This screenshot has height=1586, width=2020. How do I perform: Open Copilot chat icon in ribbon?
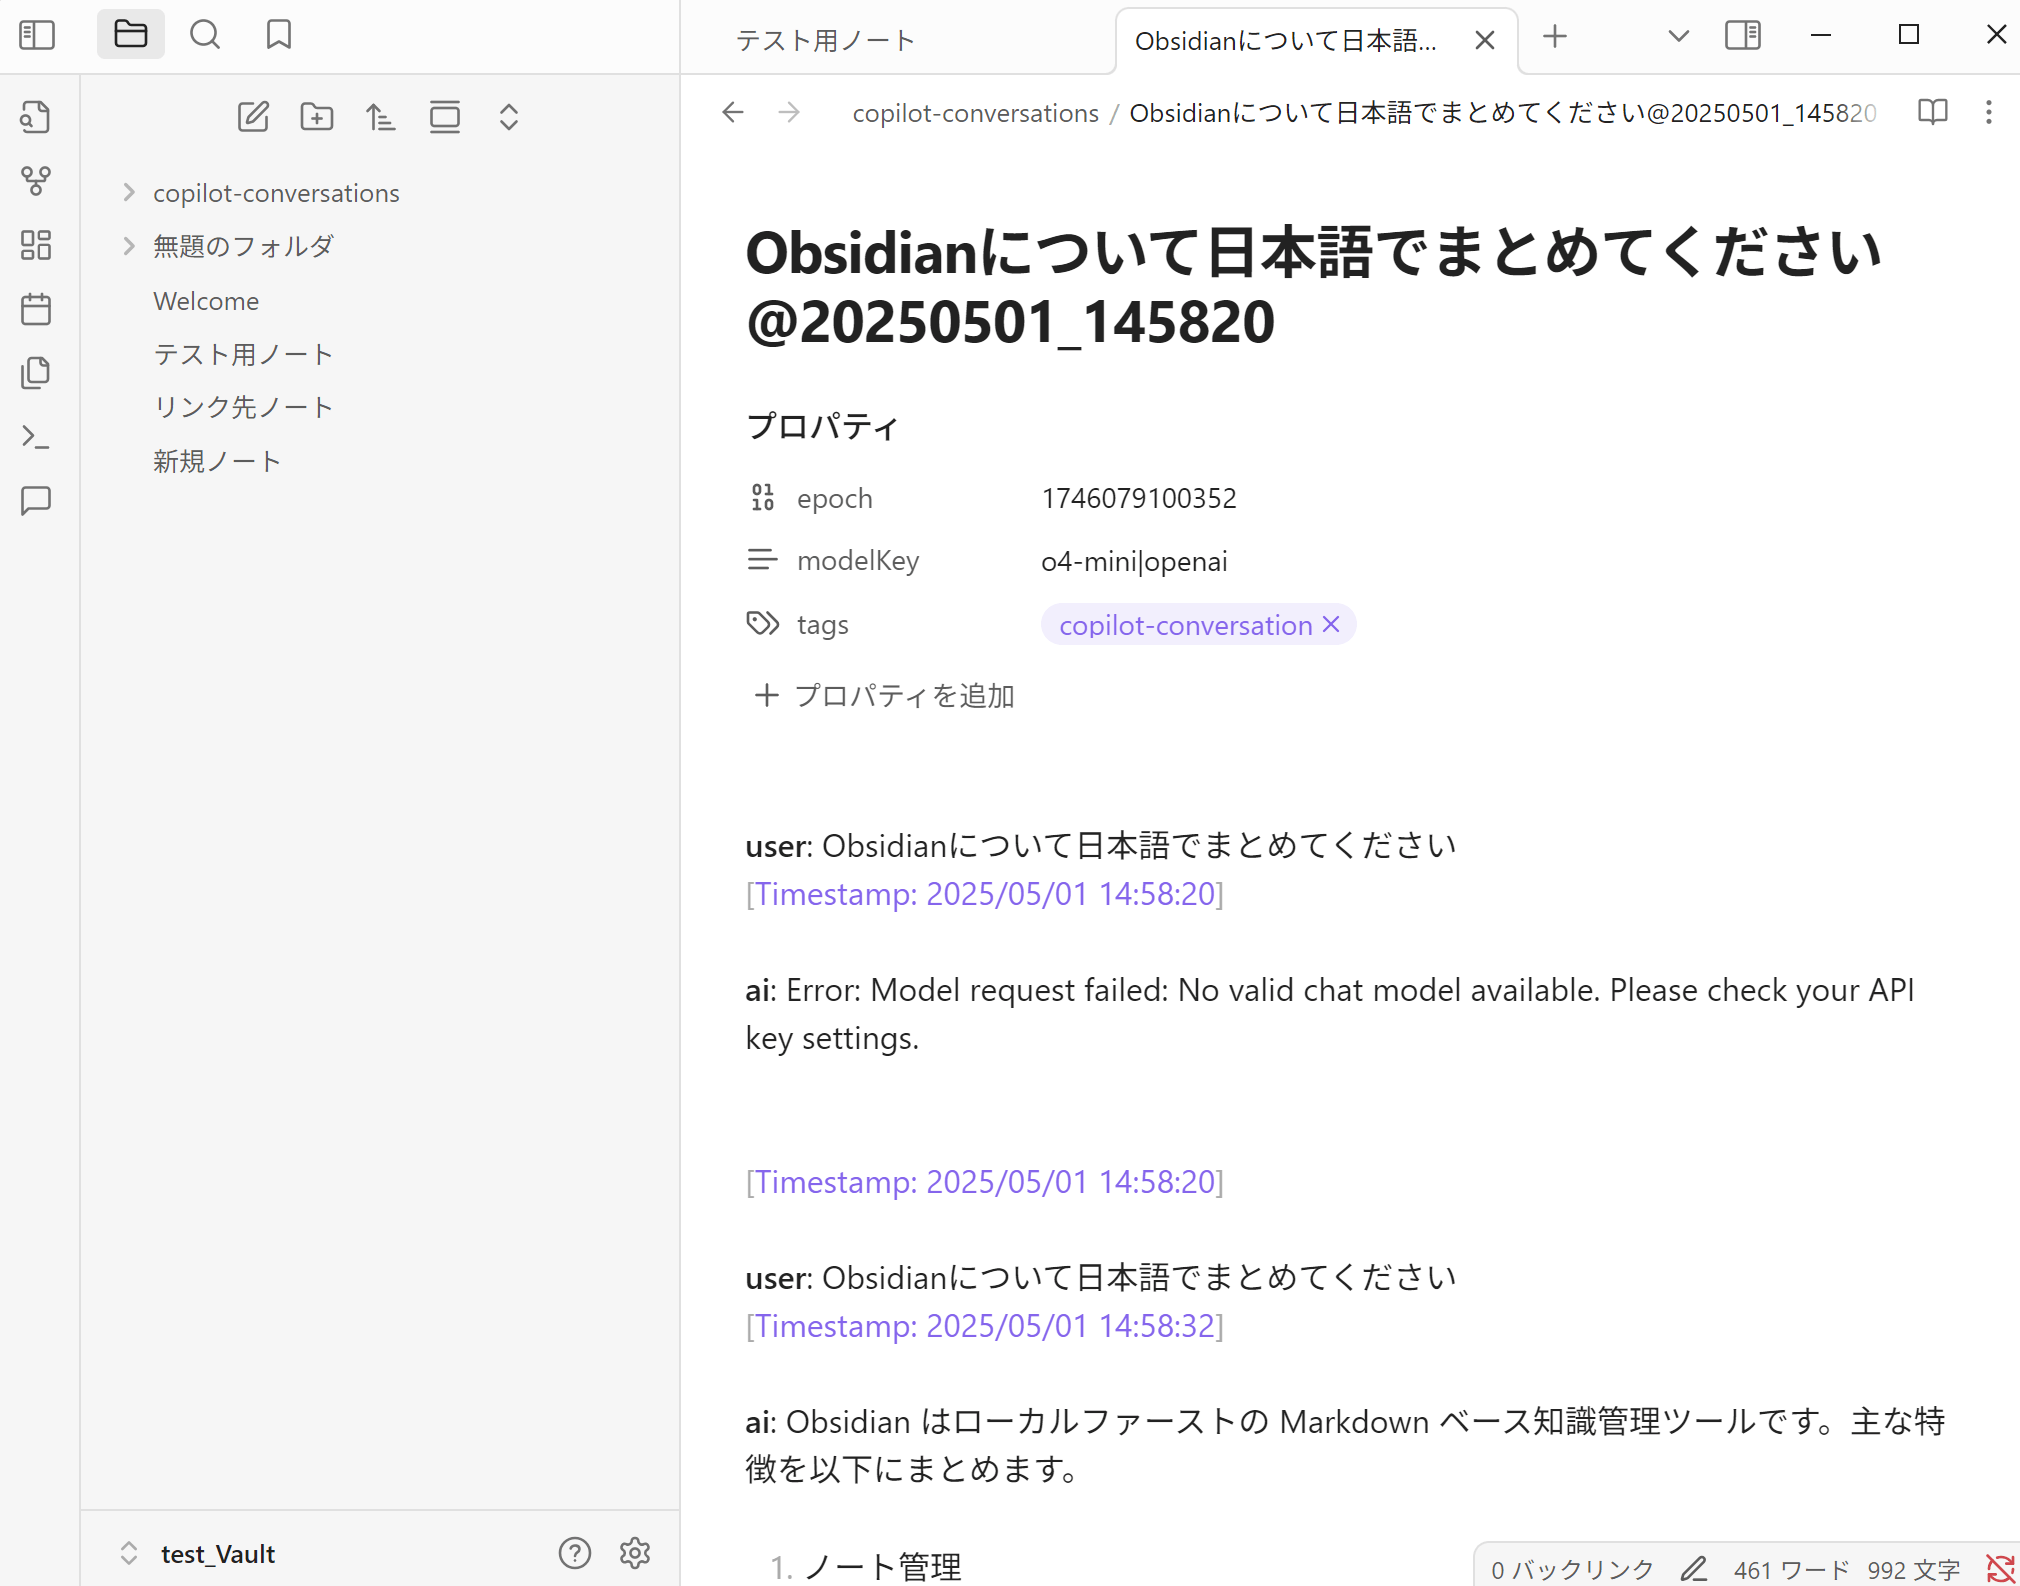[36, 500]
